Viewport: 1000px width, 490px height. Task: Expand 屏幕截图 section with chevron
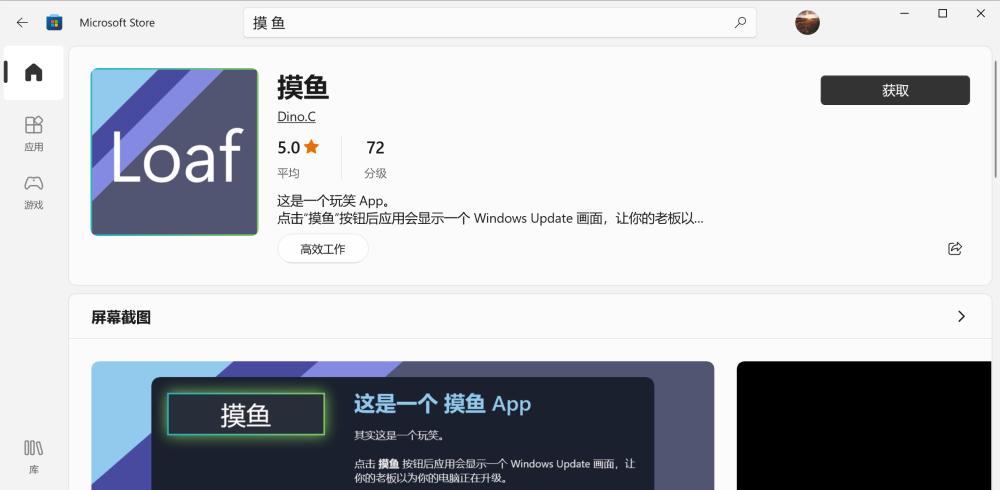tap(961, 316)
